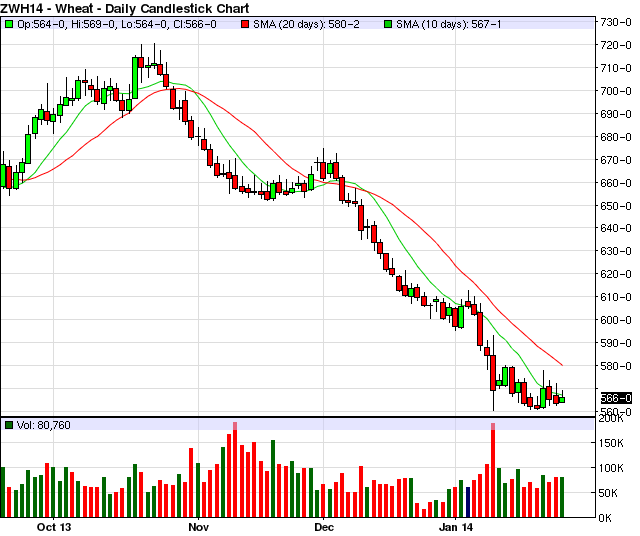This screenshot has width=640, height=536.
Task: Click the 720-0 price axis label
Action: point(616,45)
